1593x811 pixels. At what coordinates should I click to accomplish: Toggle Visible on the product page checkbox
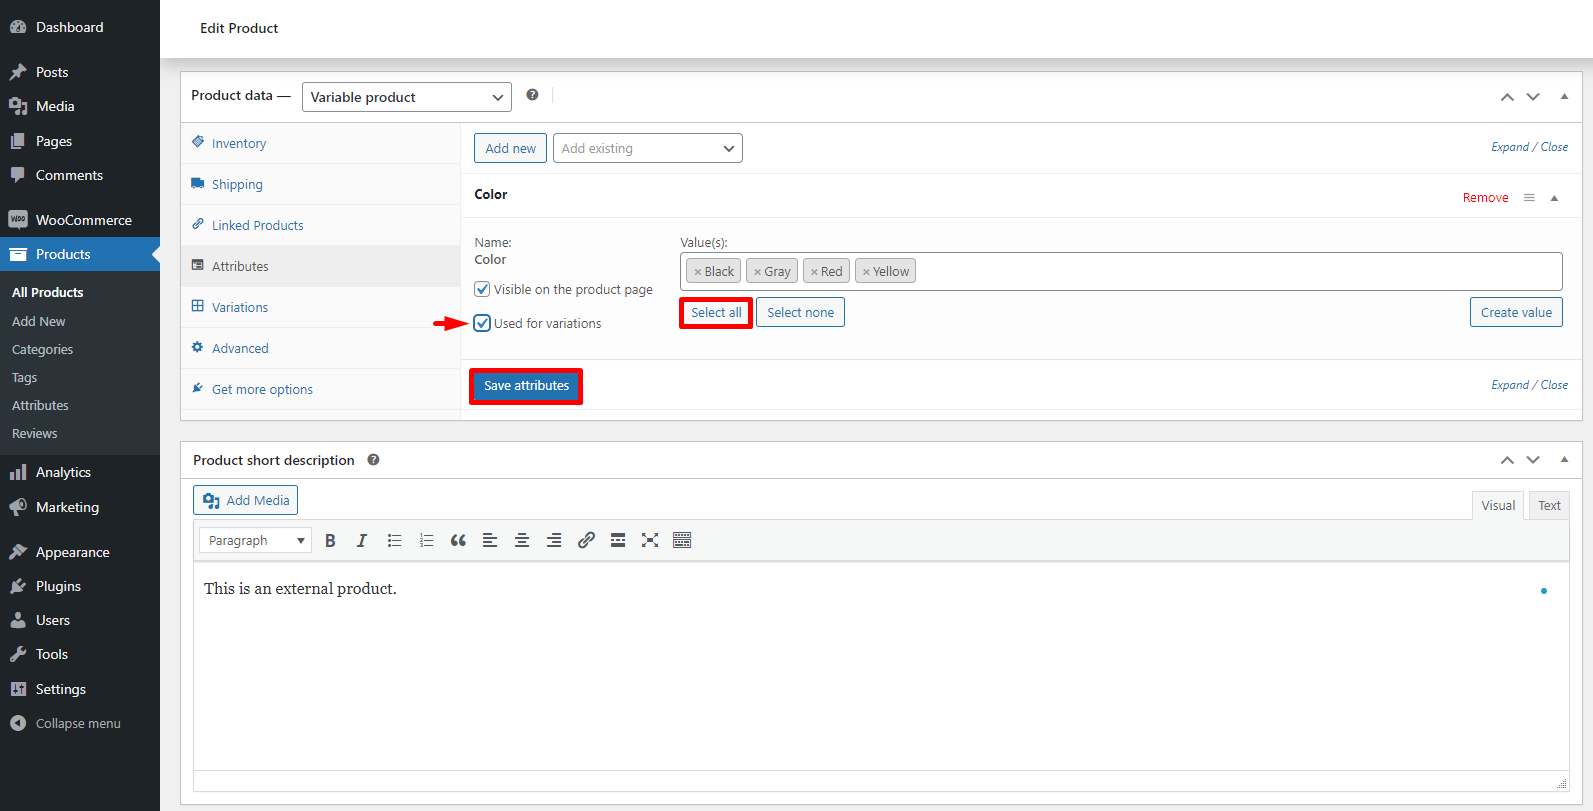(x=483, y=290)
